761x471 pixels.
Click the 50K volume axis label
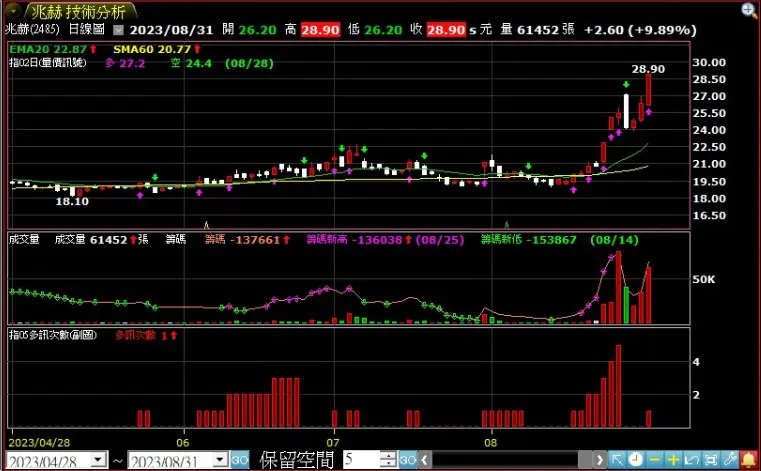pos(704,279)
